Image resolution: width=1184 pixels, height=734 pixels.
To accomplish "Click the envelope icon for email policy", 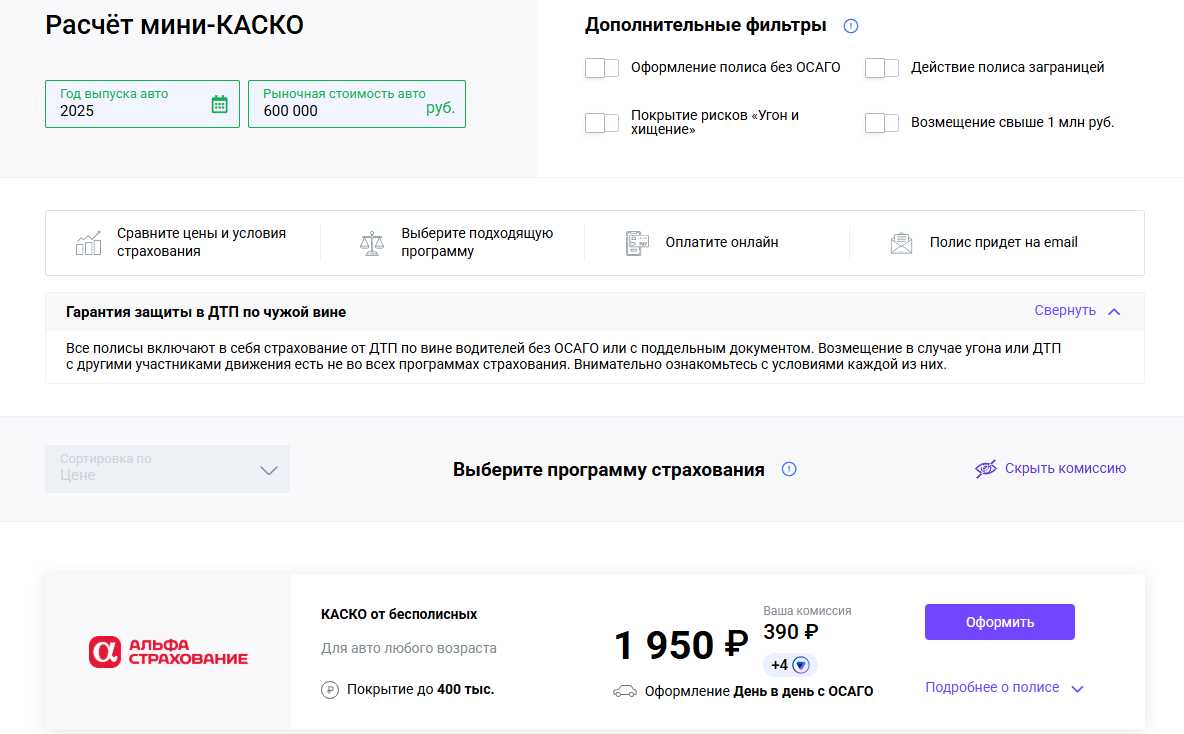I will tap(901, 243).
